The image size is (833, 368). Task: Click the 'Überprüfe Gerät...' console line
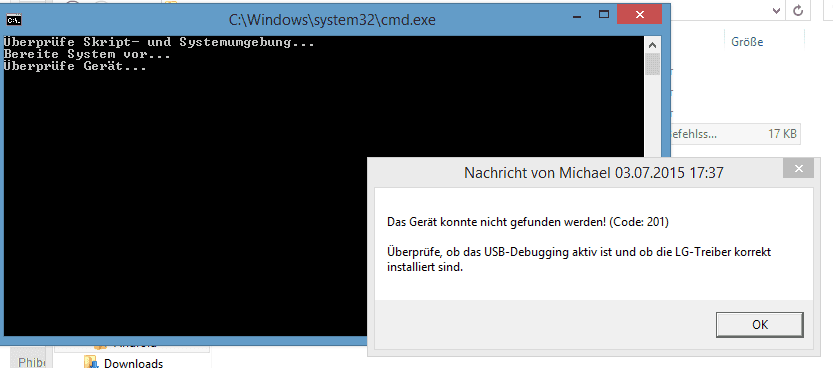tap(75, 66)
